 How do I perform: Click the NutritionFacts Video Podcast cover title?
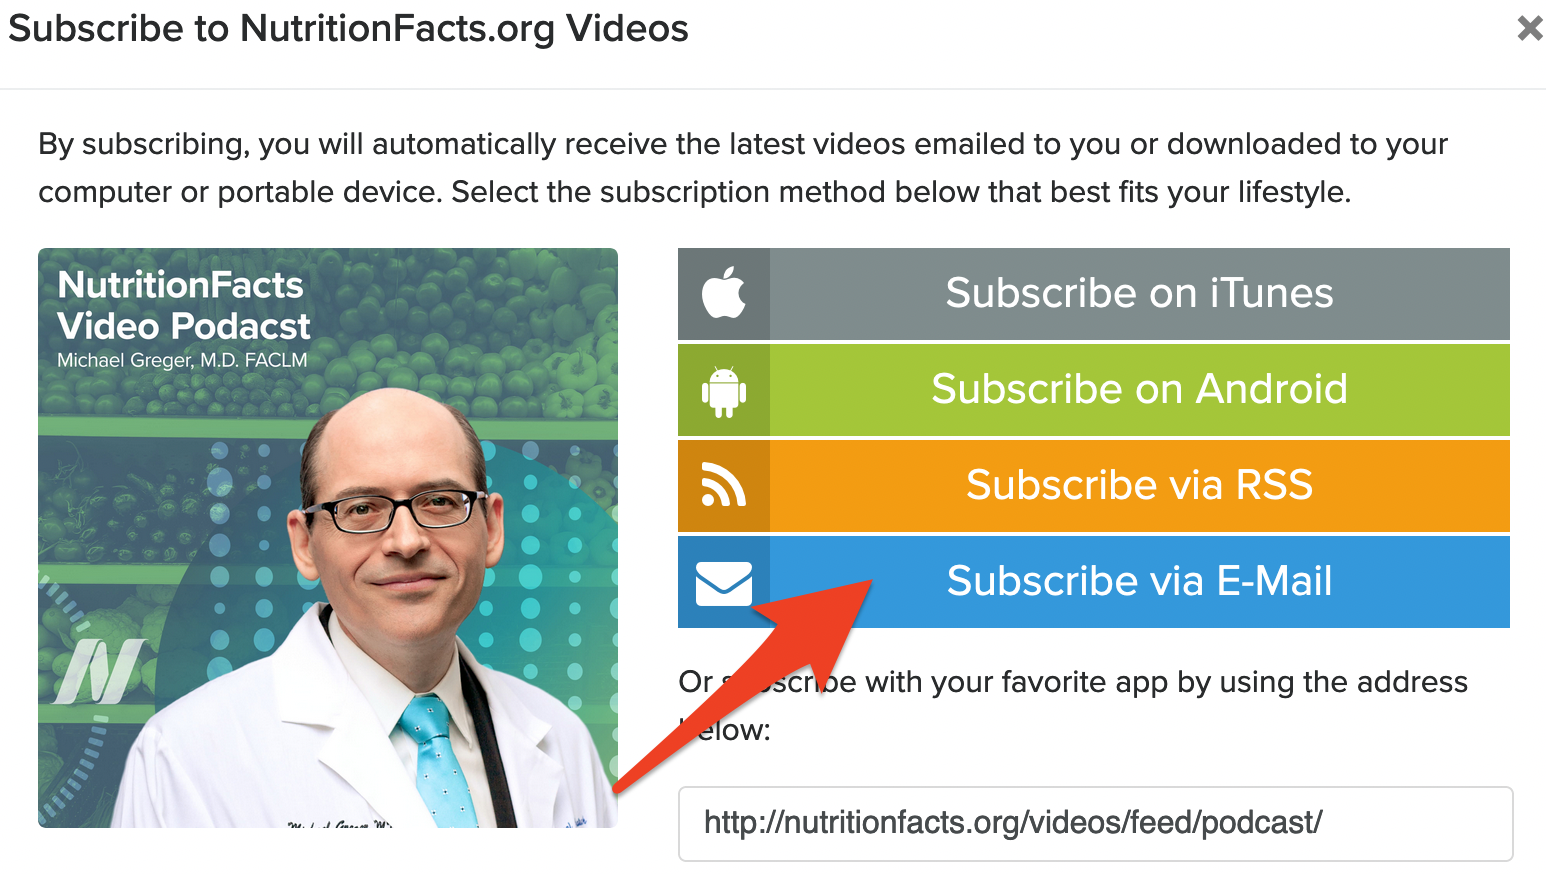click(x=184, y=305)
